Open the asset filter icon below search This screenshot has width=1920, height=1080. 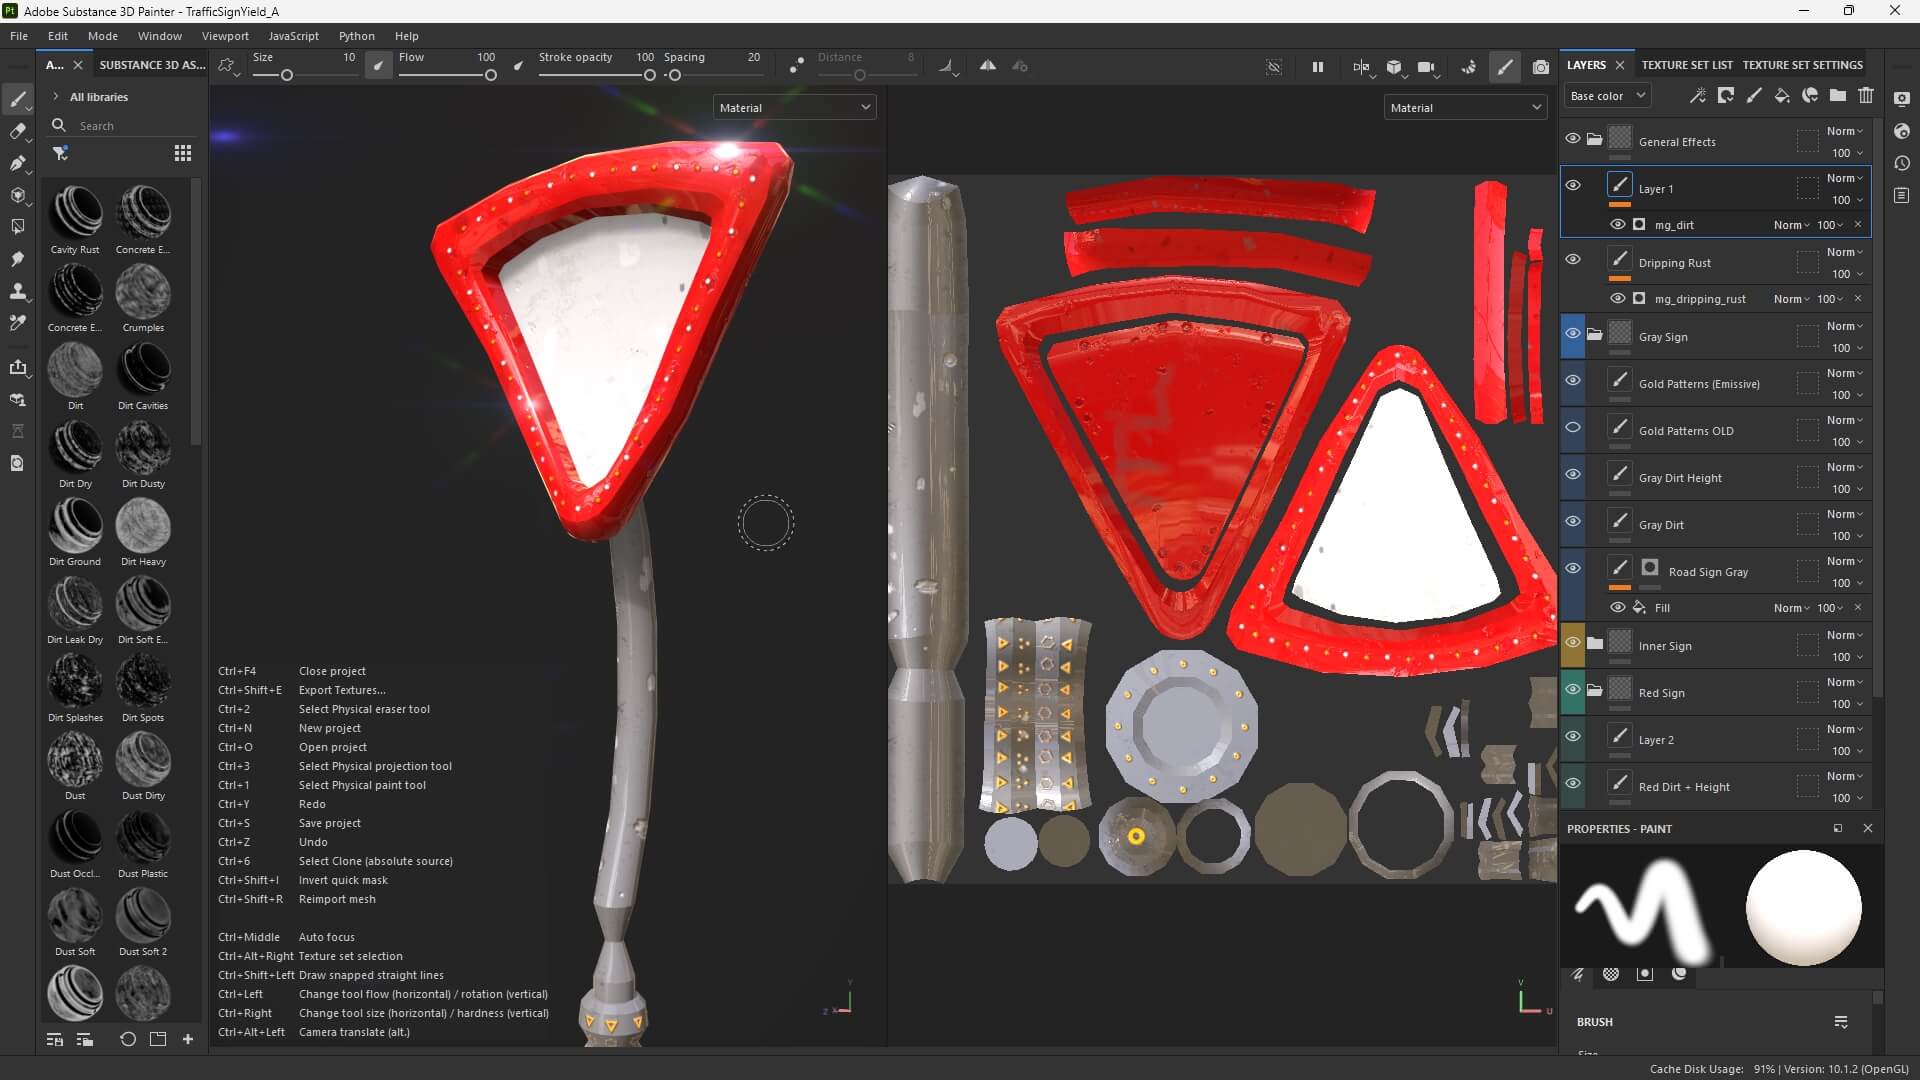[x=60, y=153]
